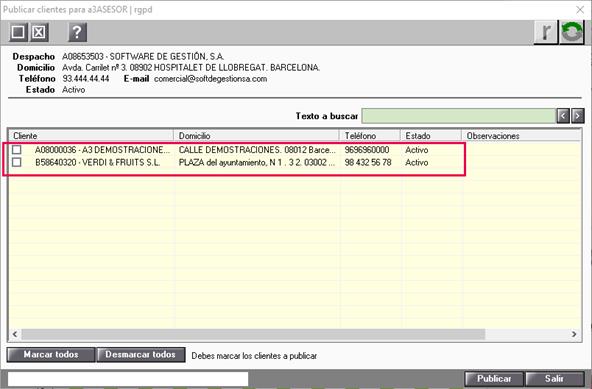This screenshot has height=389, width=592.
Task: Go to previous search match arrow
Action: (x=563, y=116)
